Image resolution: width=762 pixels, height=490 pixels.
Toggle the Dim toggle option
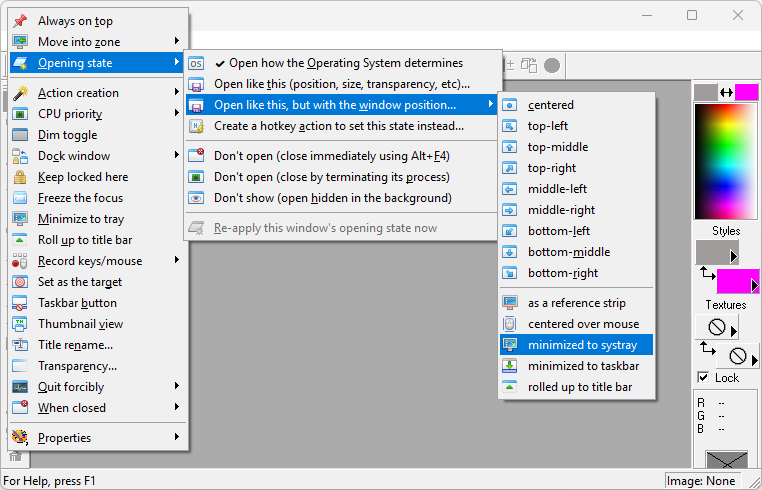pyautogui.click(x=67, y=135)
